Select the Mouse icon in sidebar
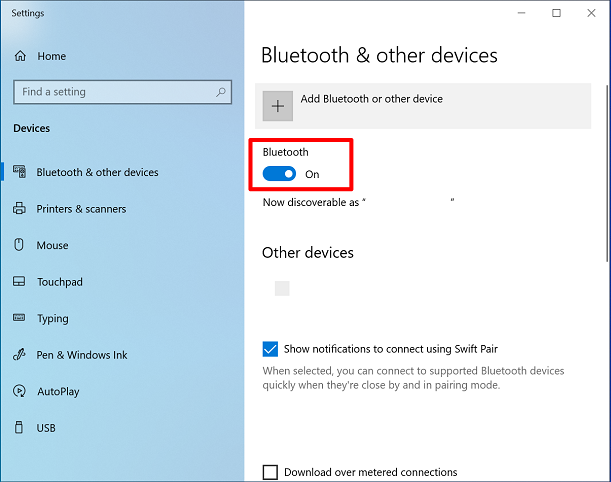The height and width of the screenshot is (482, 611). pyautogui.click(x=19, y=245)
